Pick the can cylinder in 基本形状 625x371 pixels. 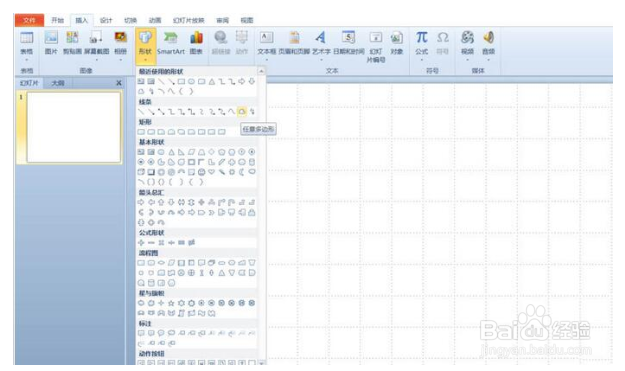click(x=252, y=162)
